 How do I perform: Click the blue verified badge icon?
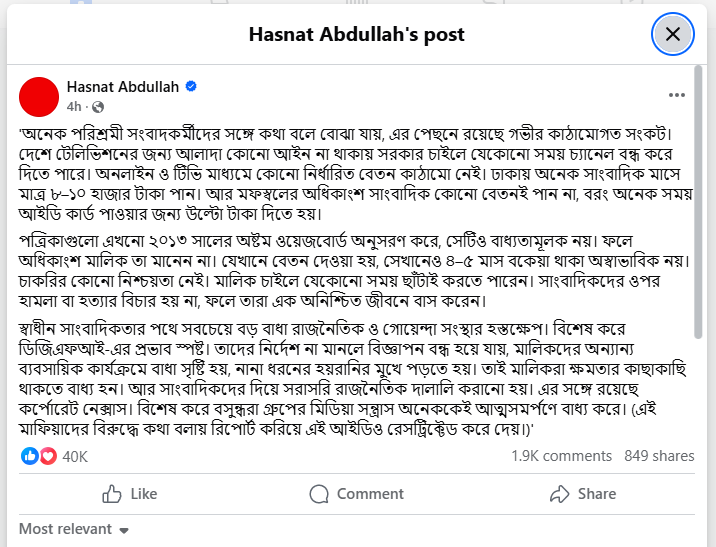click(191, 86)
